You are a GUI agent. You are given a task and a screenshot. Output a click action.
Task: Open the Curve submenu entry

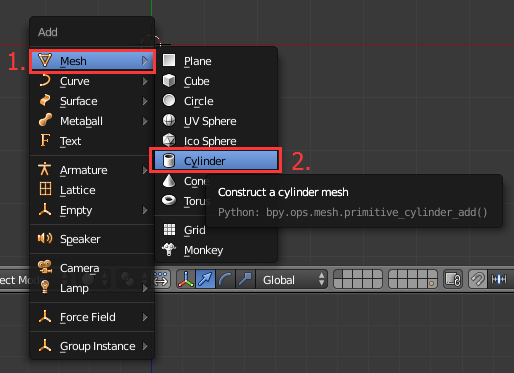[92, 81]
